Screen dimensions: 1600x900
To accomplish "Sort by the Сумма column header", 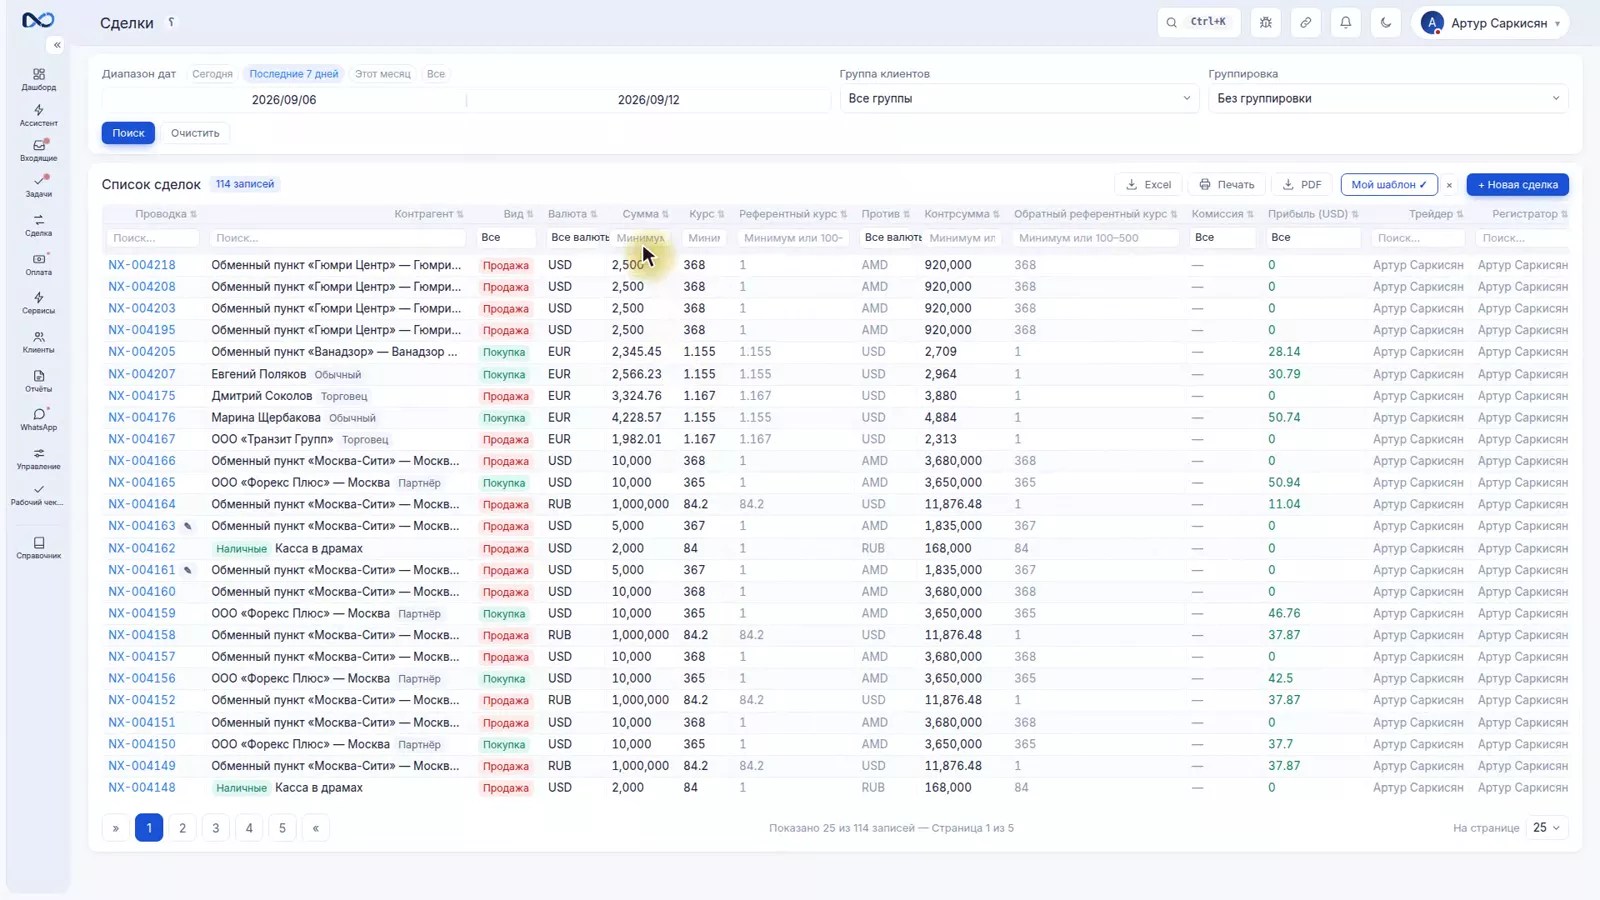I will click(645, 214).
